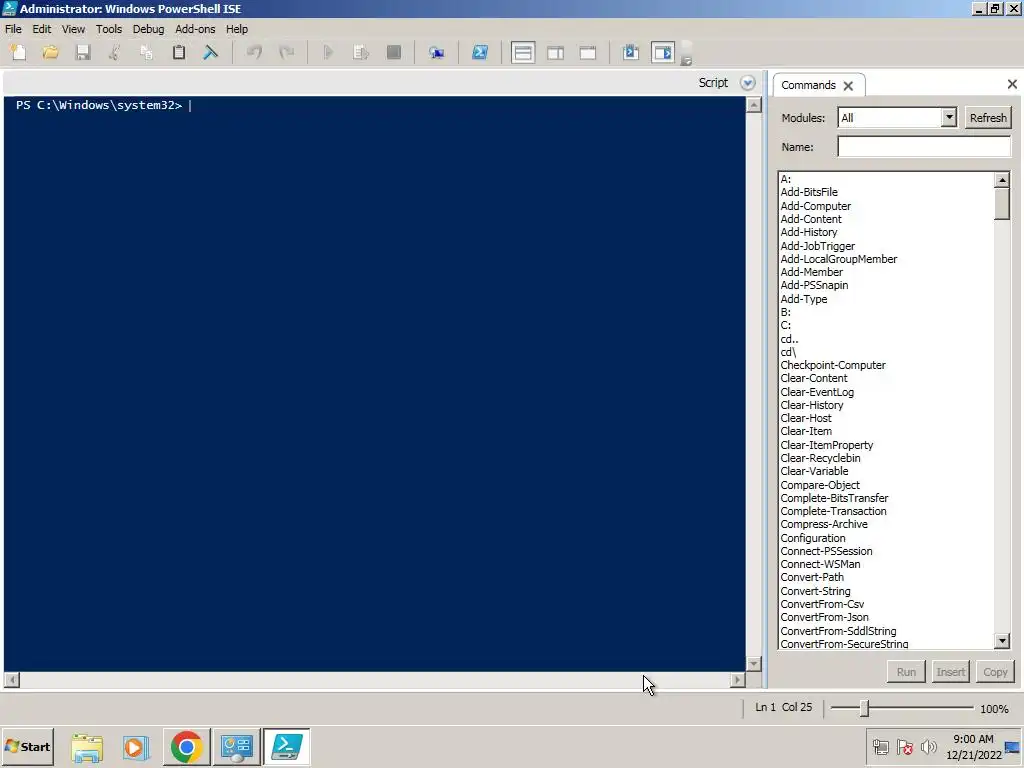
Task: Click the Run Selection icon
Action: point(360,52)
